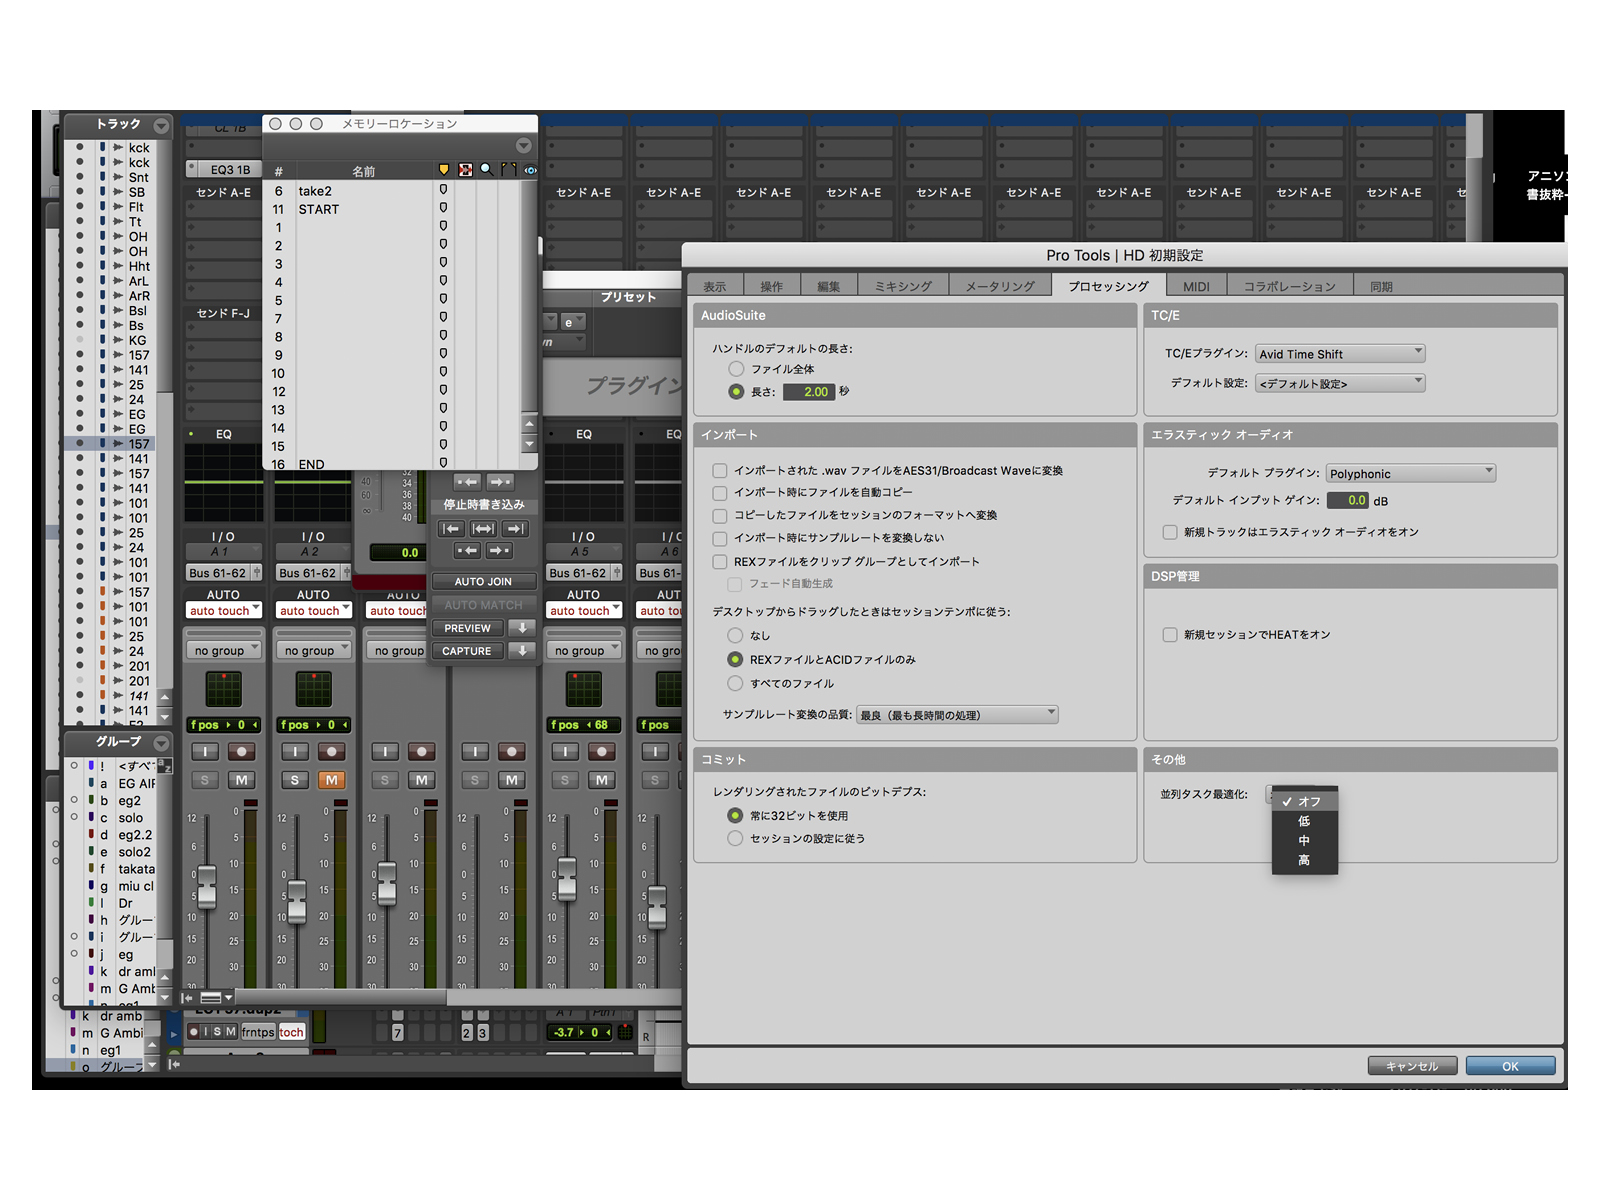
Task: Click the marker icon on the START row
Action: (443, 208)
